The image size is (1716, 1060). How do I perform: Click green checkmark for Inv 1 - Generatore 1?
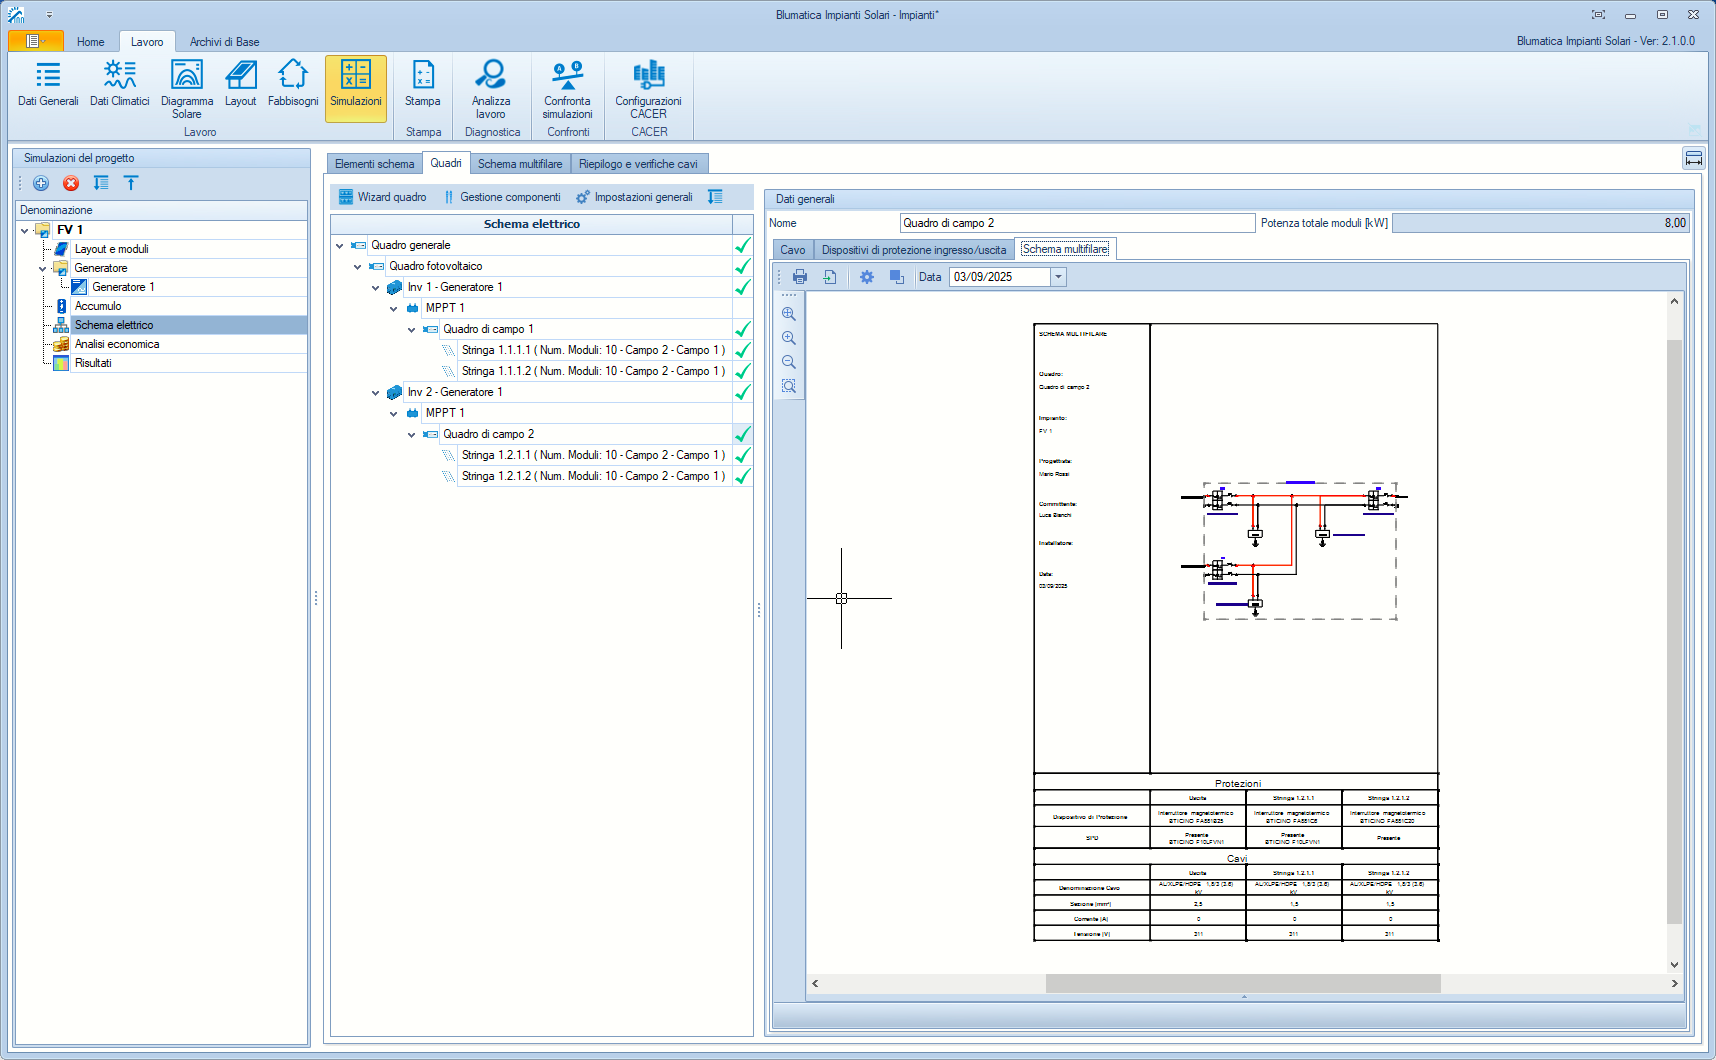pos(742,287)
